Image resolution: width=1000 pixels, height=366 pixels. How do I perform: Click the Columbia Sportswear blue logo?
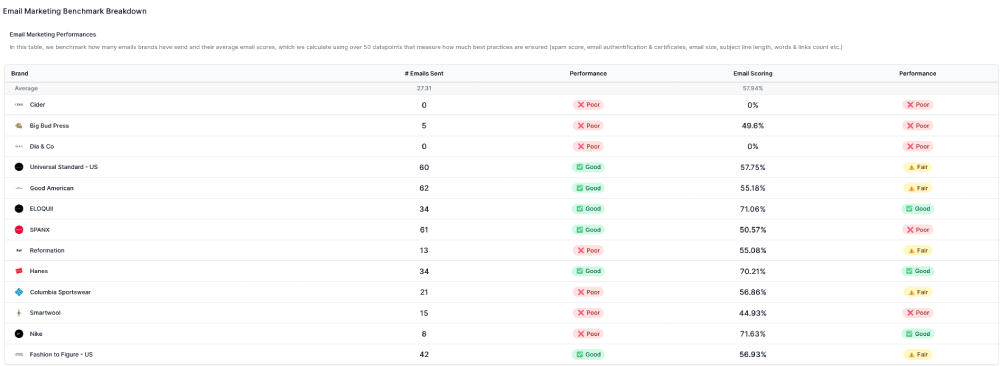tap(18, 292)
